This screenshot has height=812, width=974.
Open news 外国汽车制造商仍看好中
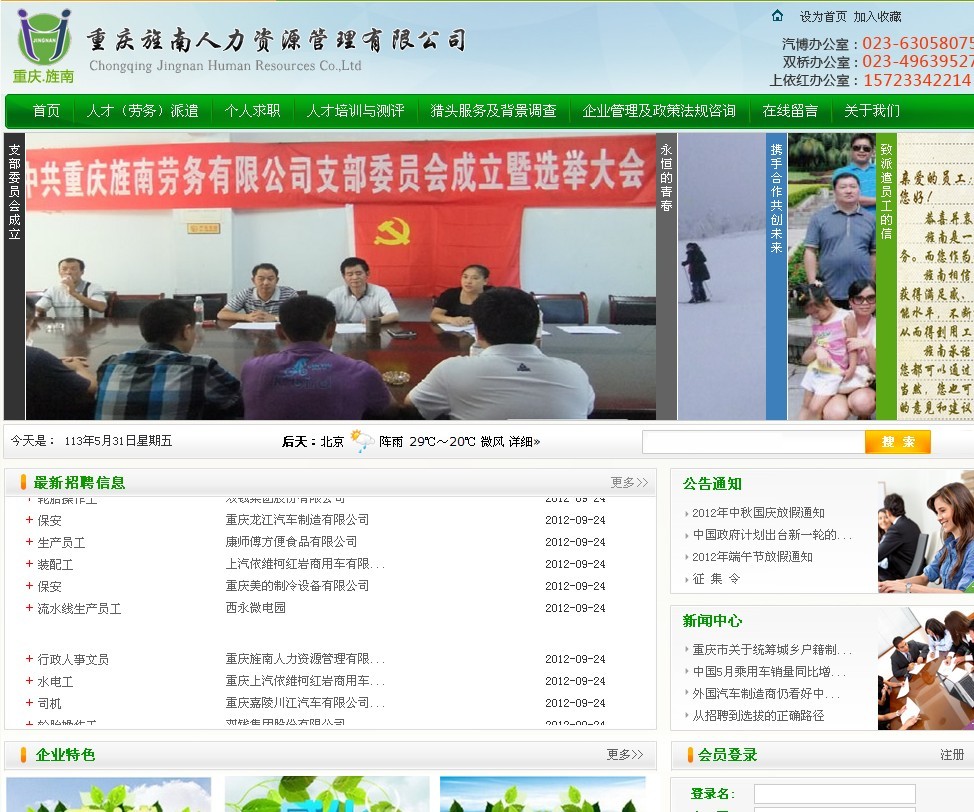(x=766, y=693)
